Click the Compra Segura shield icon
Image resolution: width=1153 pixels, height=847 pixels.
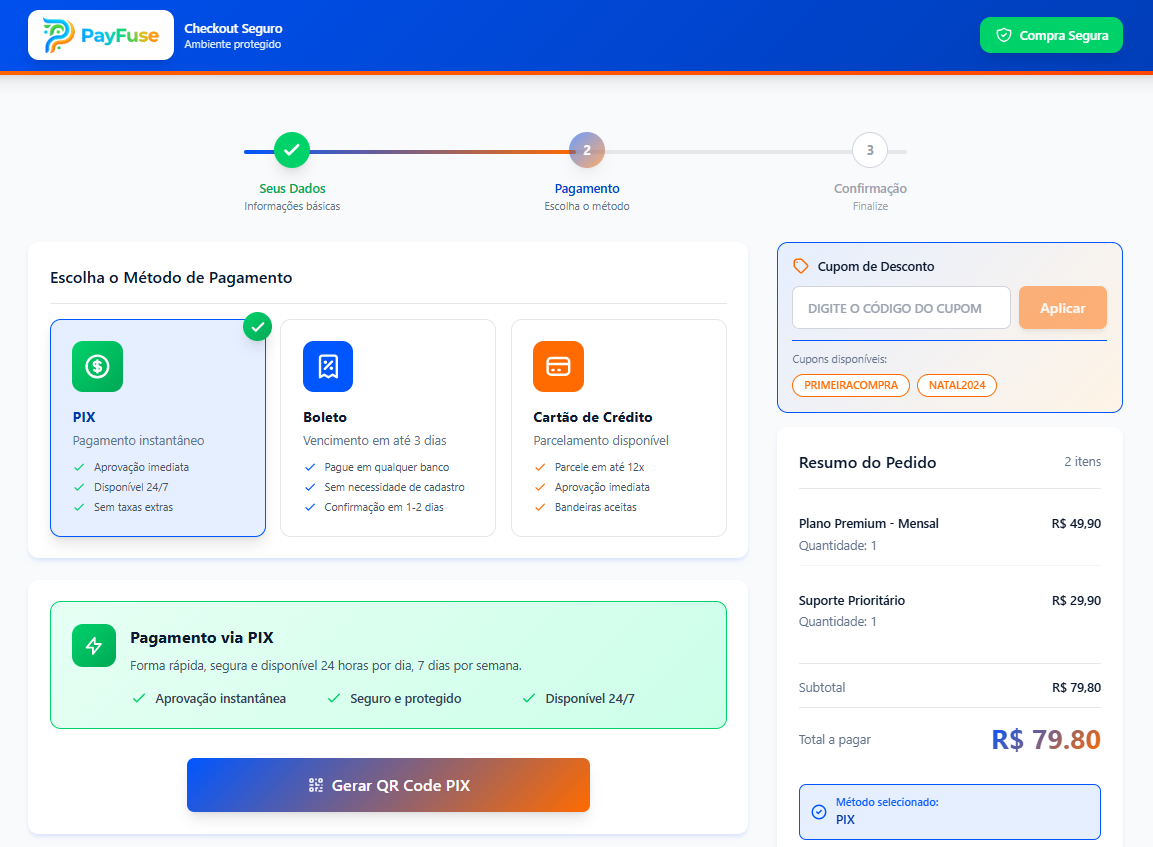coord(1003,34)
